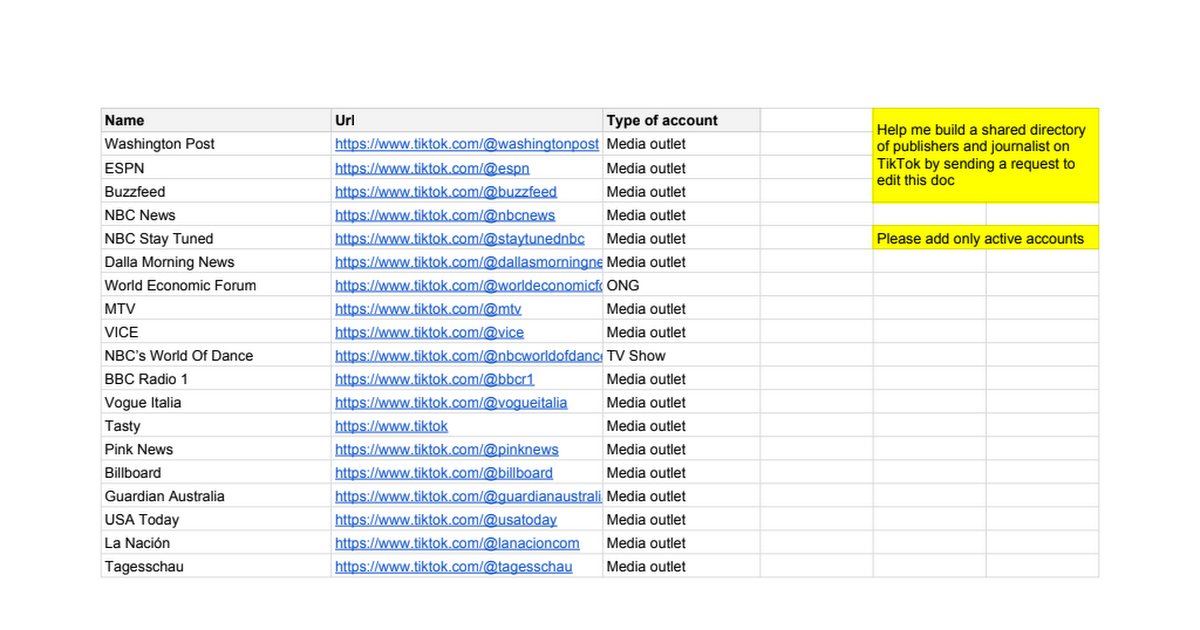Open the tagesschau TikTok link
The height and width of the screenshot is (630, 1200).
coord(454,566)
